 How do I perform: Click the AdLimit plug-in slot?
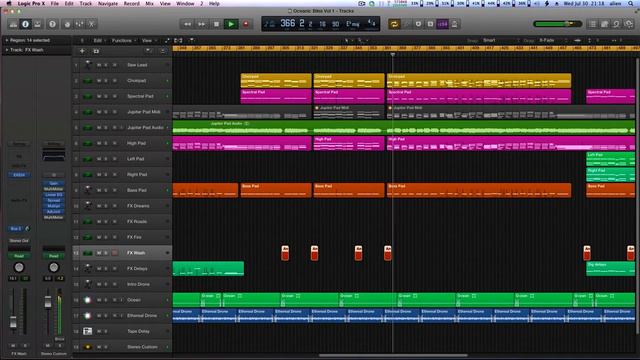pos(53,212)
